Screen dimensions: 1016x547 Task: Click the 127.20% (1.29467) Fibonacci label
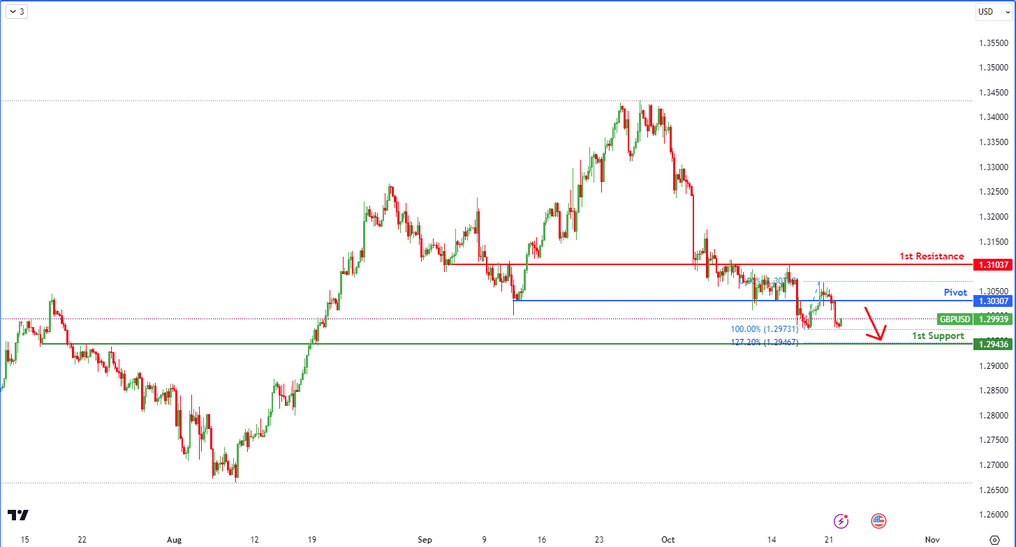[x=765, y=342]
